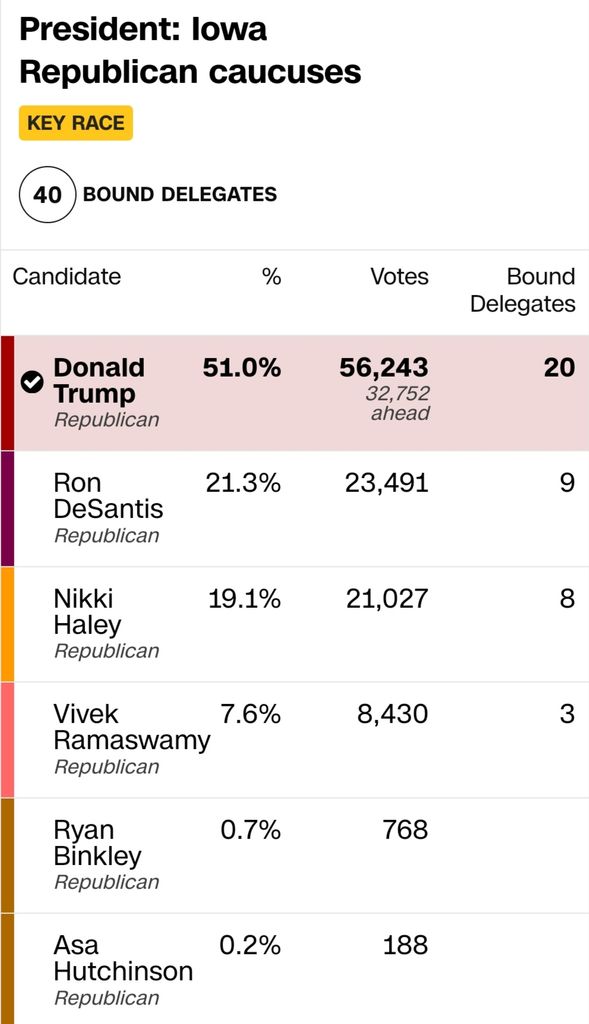Click the 40 bound delegates circle badge
Screen dimensions: 589x1024
(48, 195)
